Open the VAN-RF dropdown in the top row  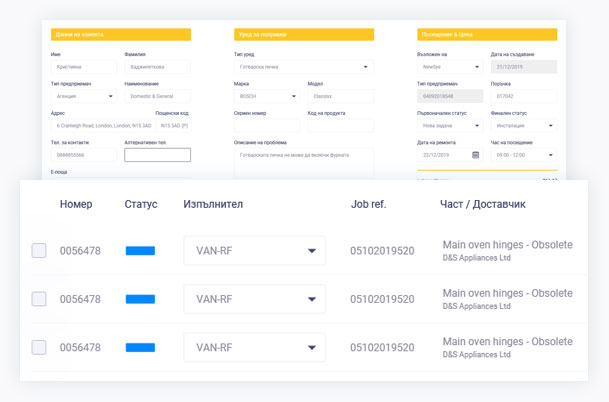254,251
